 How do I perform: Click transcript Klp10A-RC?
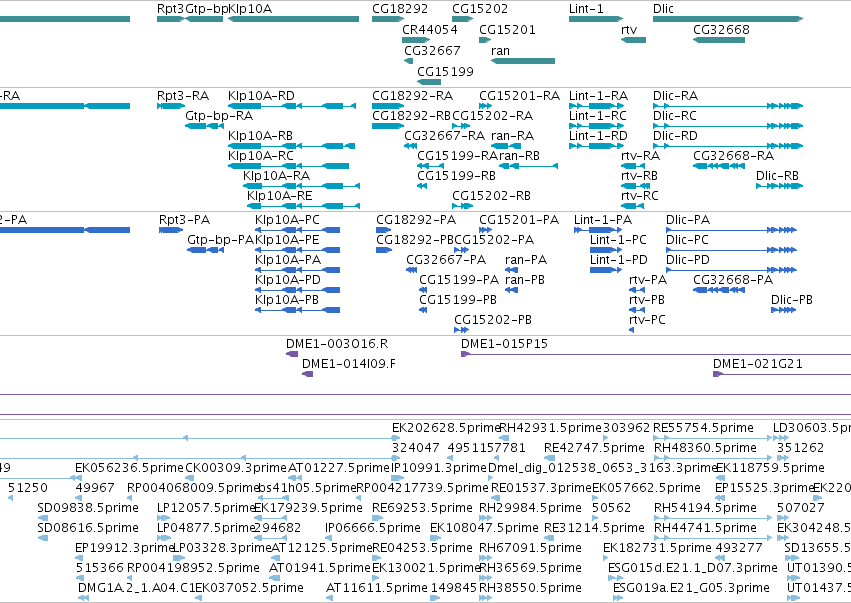(x=288, y=166)
